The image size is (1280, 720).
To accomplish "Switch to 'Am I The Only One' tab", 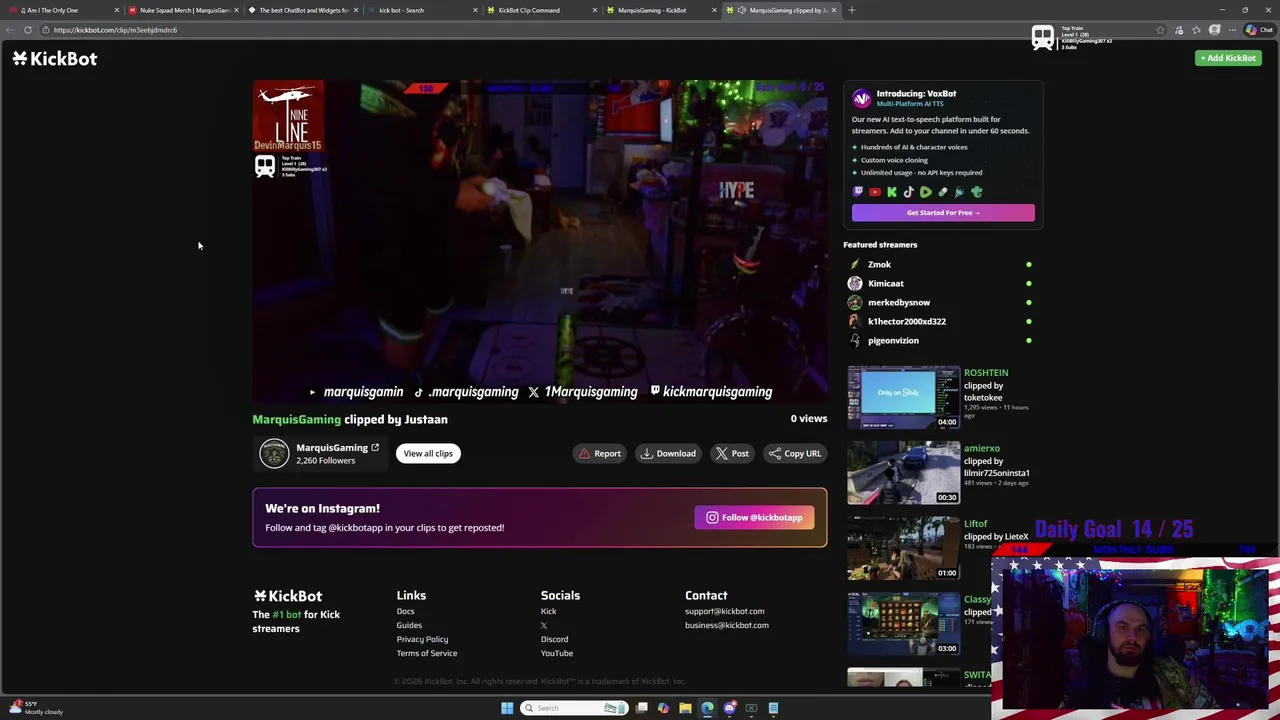I will 63,10.
